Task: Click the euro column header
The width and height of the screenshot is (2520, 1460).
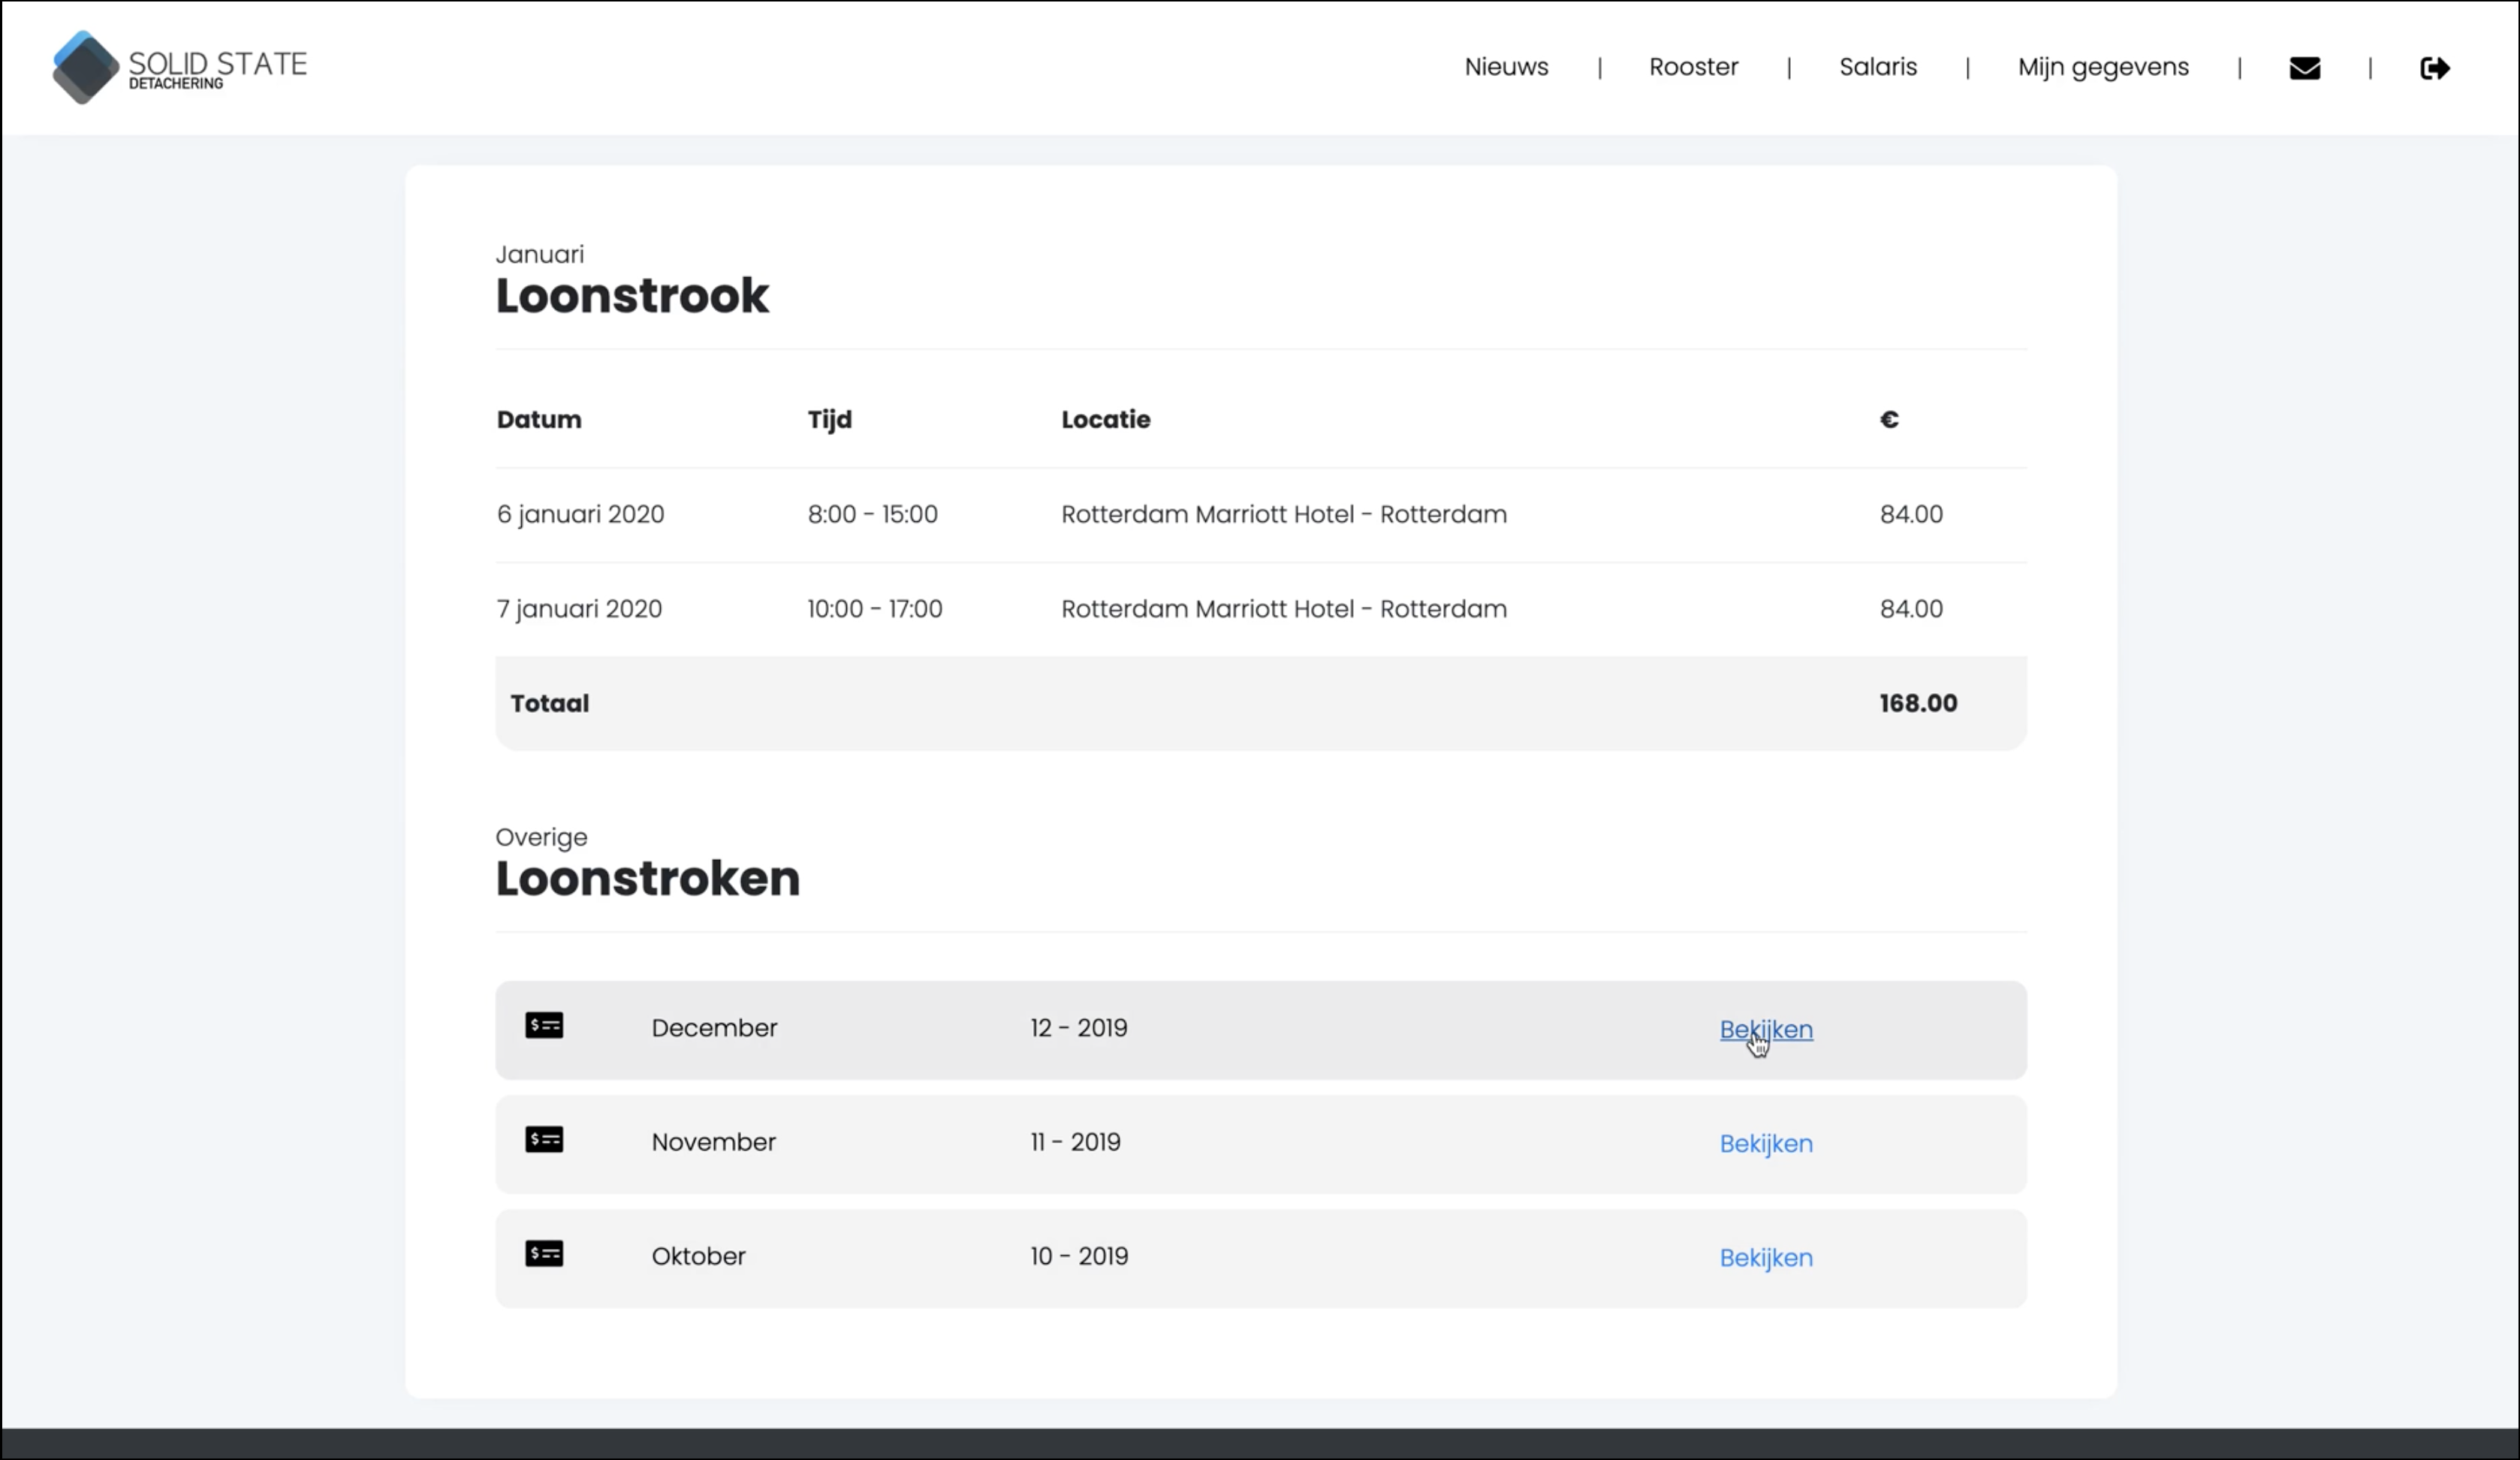Action: pos(1889,420)
